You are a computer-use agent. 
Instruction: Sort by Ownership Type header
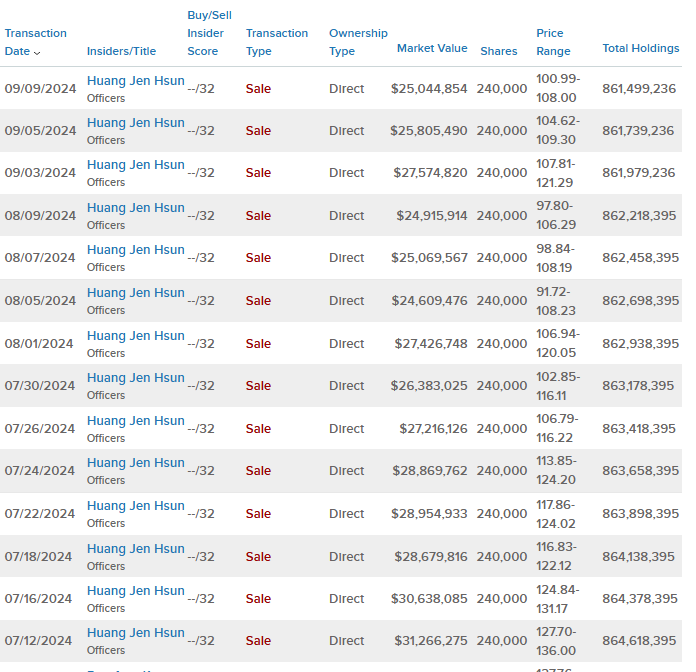[358, 42]
